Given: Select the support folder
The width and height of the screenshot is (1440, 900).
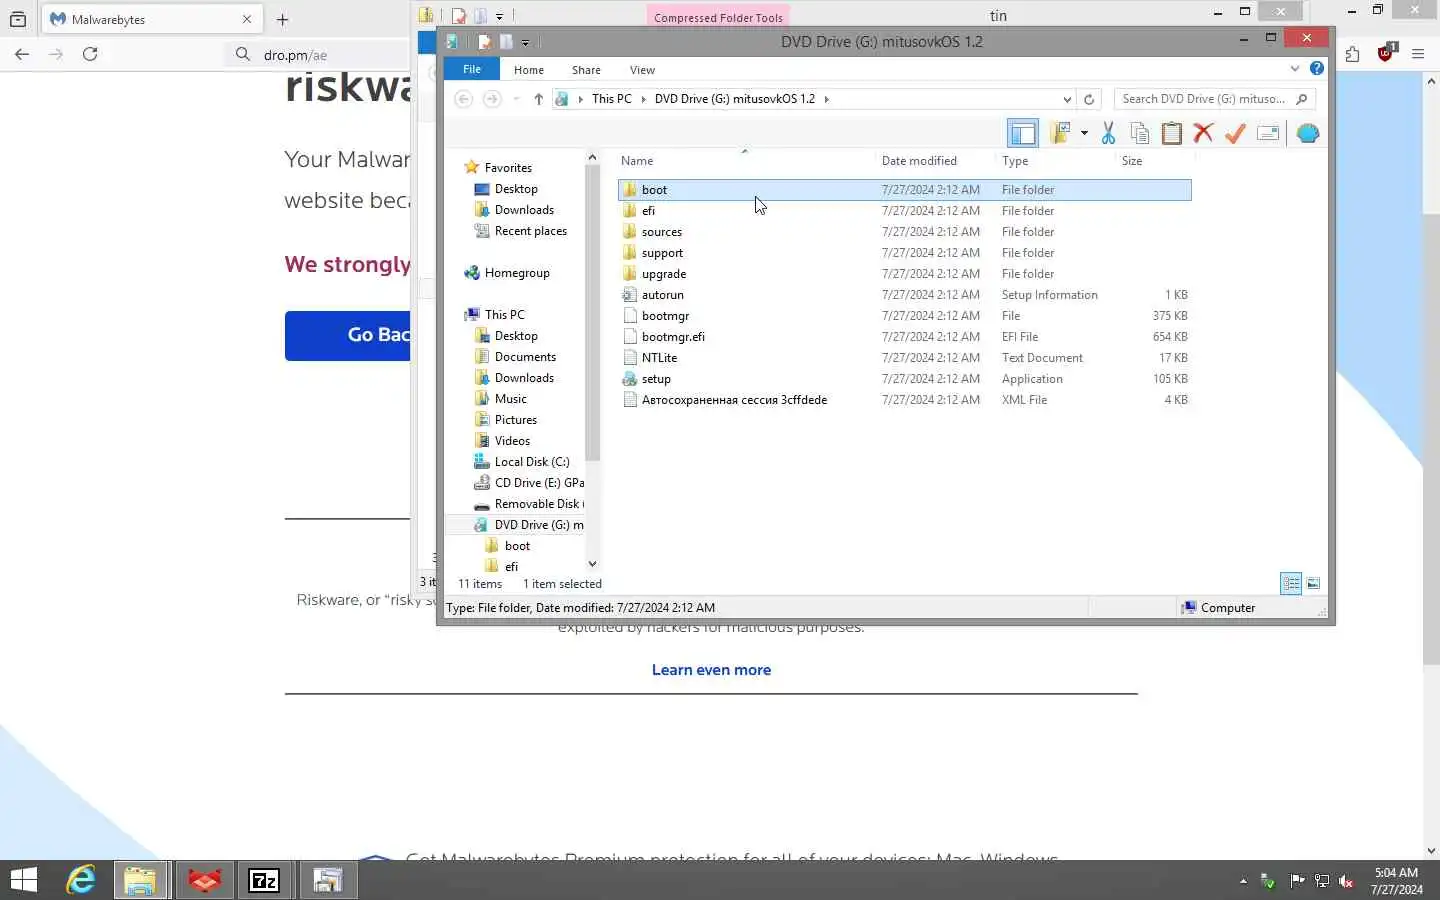Looking at the screenshot, I should point(905,252).
